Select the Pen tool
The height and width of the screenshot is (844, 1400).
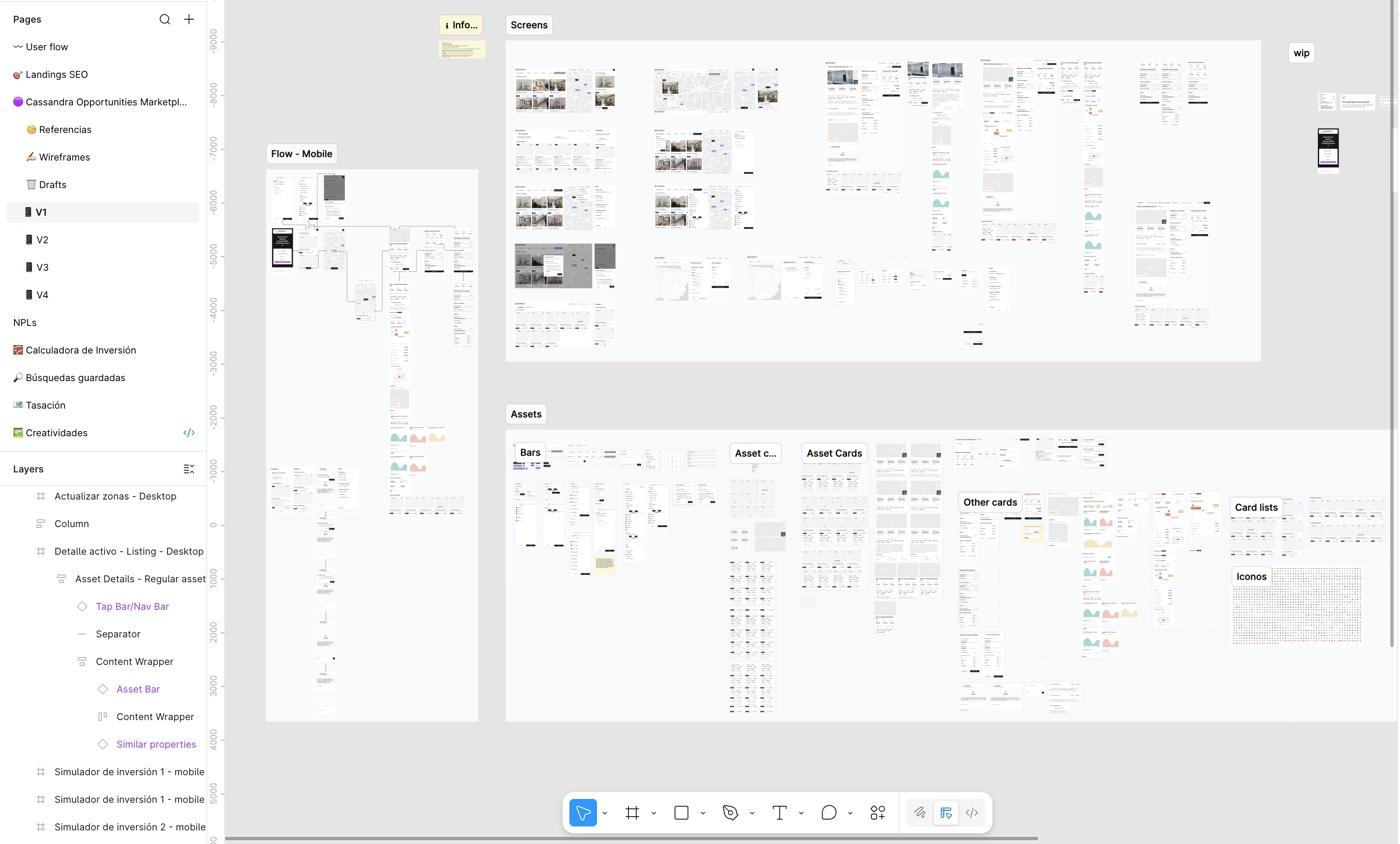point(730,813)
